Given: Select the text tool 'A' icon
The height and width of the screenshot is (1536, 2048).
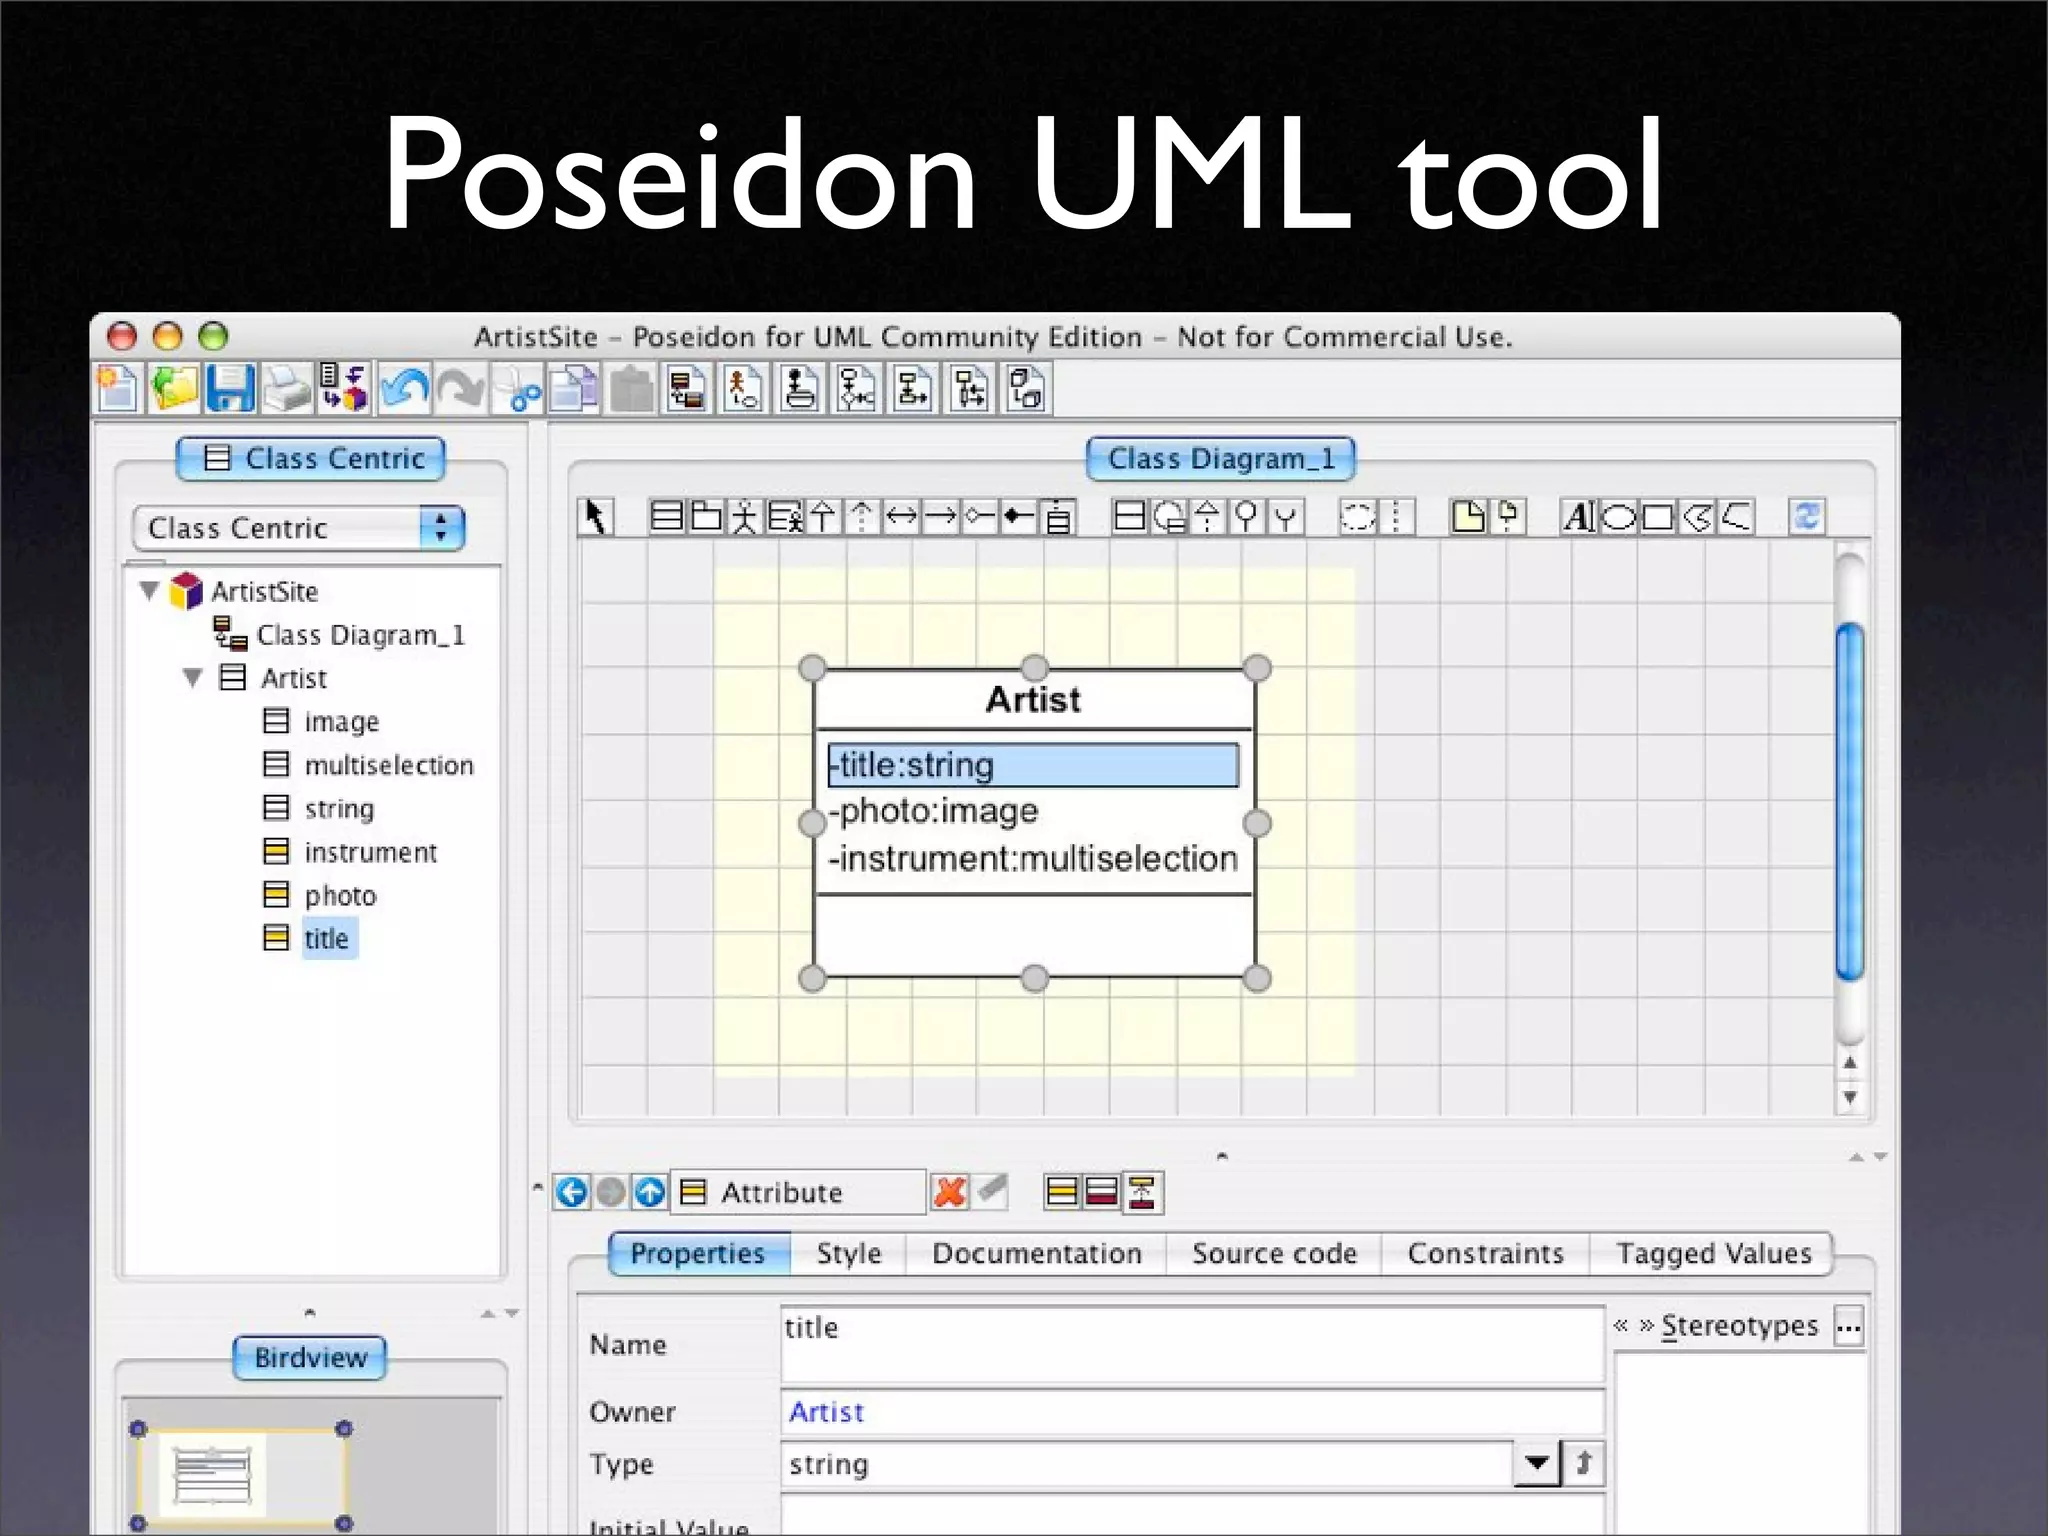Looking at the screenshot, I should point(1578,517).
